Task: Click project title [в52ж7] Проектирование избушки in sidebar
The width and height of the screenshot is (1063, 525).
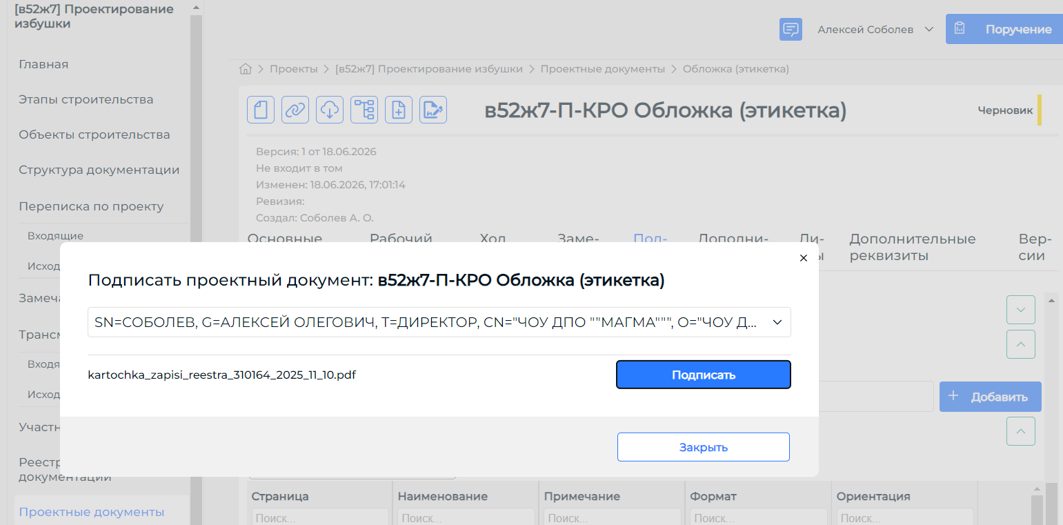Action: point(94,17)
